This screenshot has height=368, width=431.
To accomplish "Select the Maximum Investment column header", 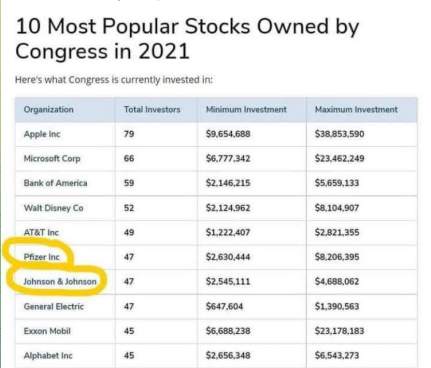I will click(x=356, y=110).
